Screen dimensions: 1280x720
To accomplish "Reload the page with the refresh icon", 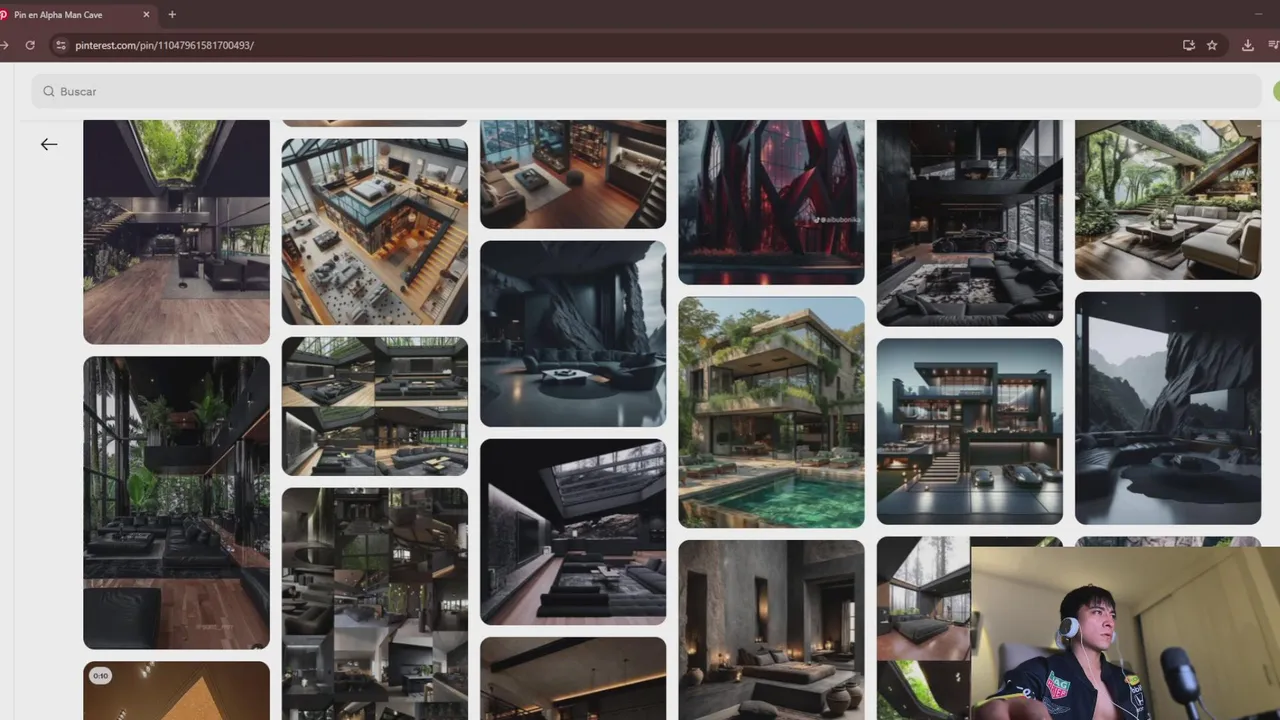I will [30, 45].
